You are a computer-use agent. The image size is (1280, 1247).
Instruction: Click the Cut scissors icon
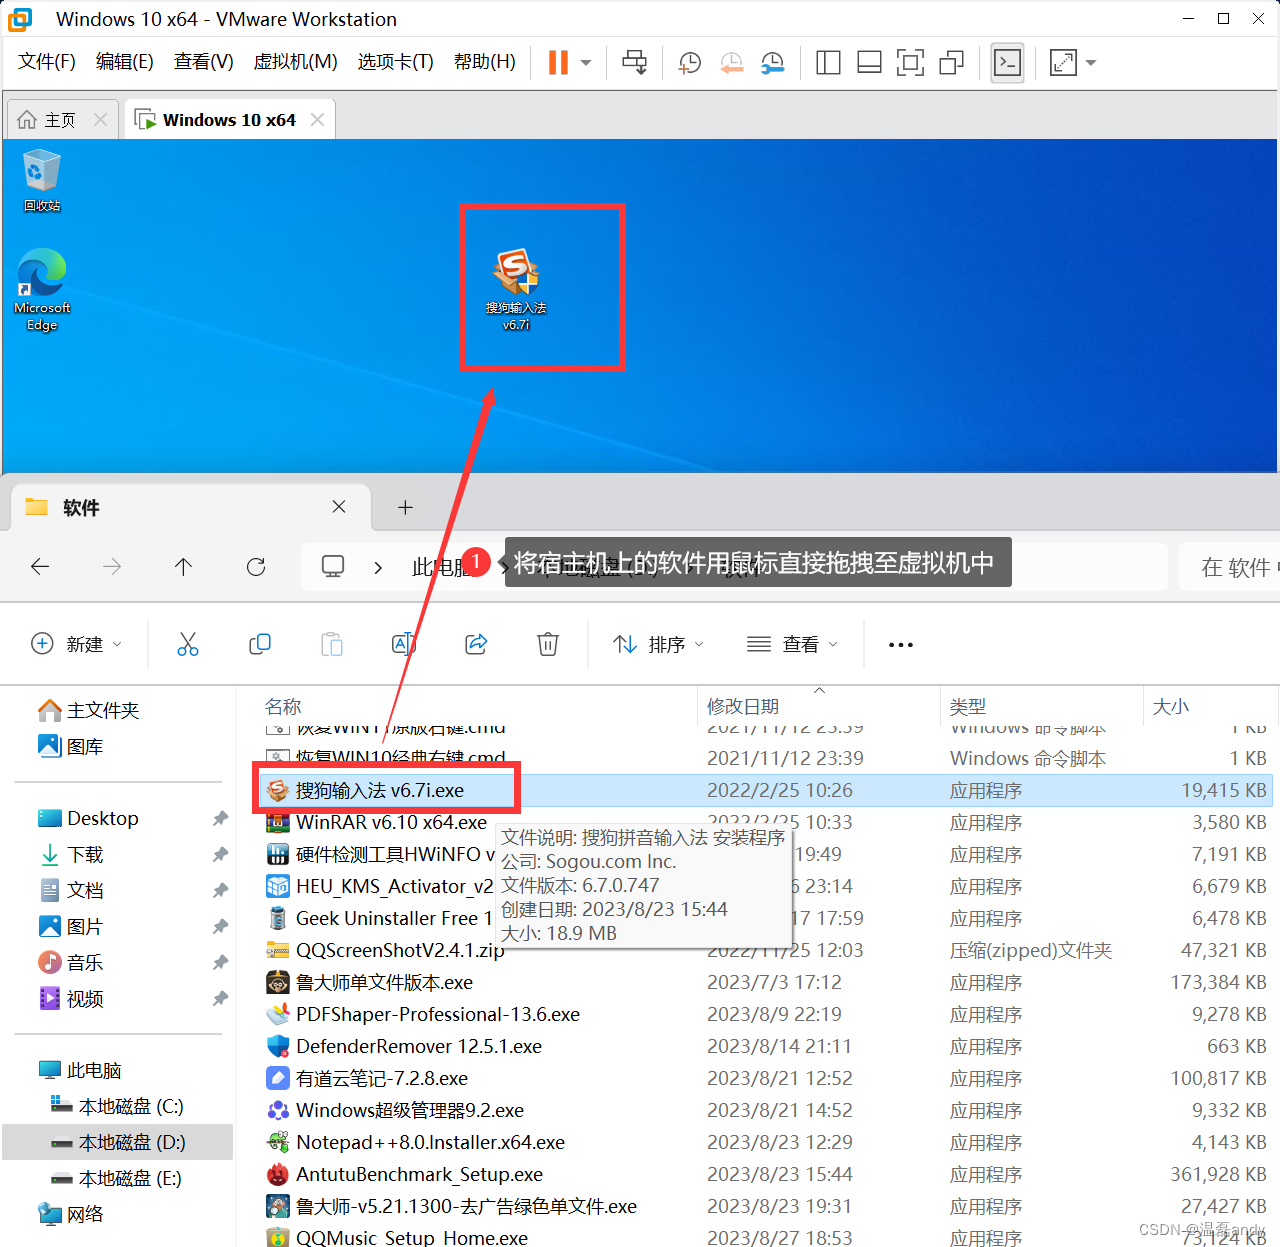click(188, 644)
